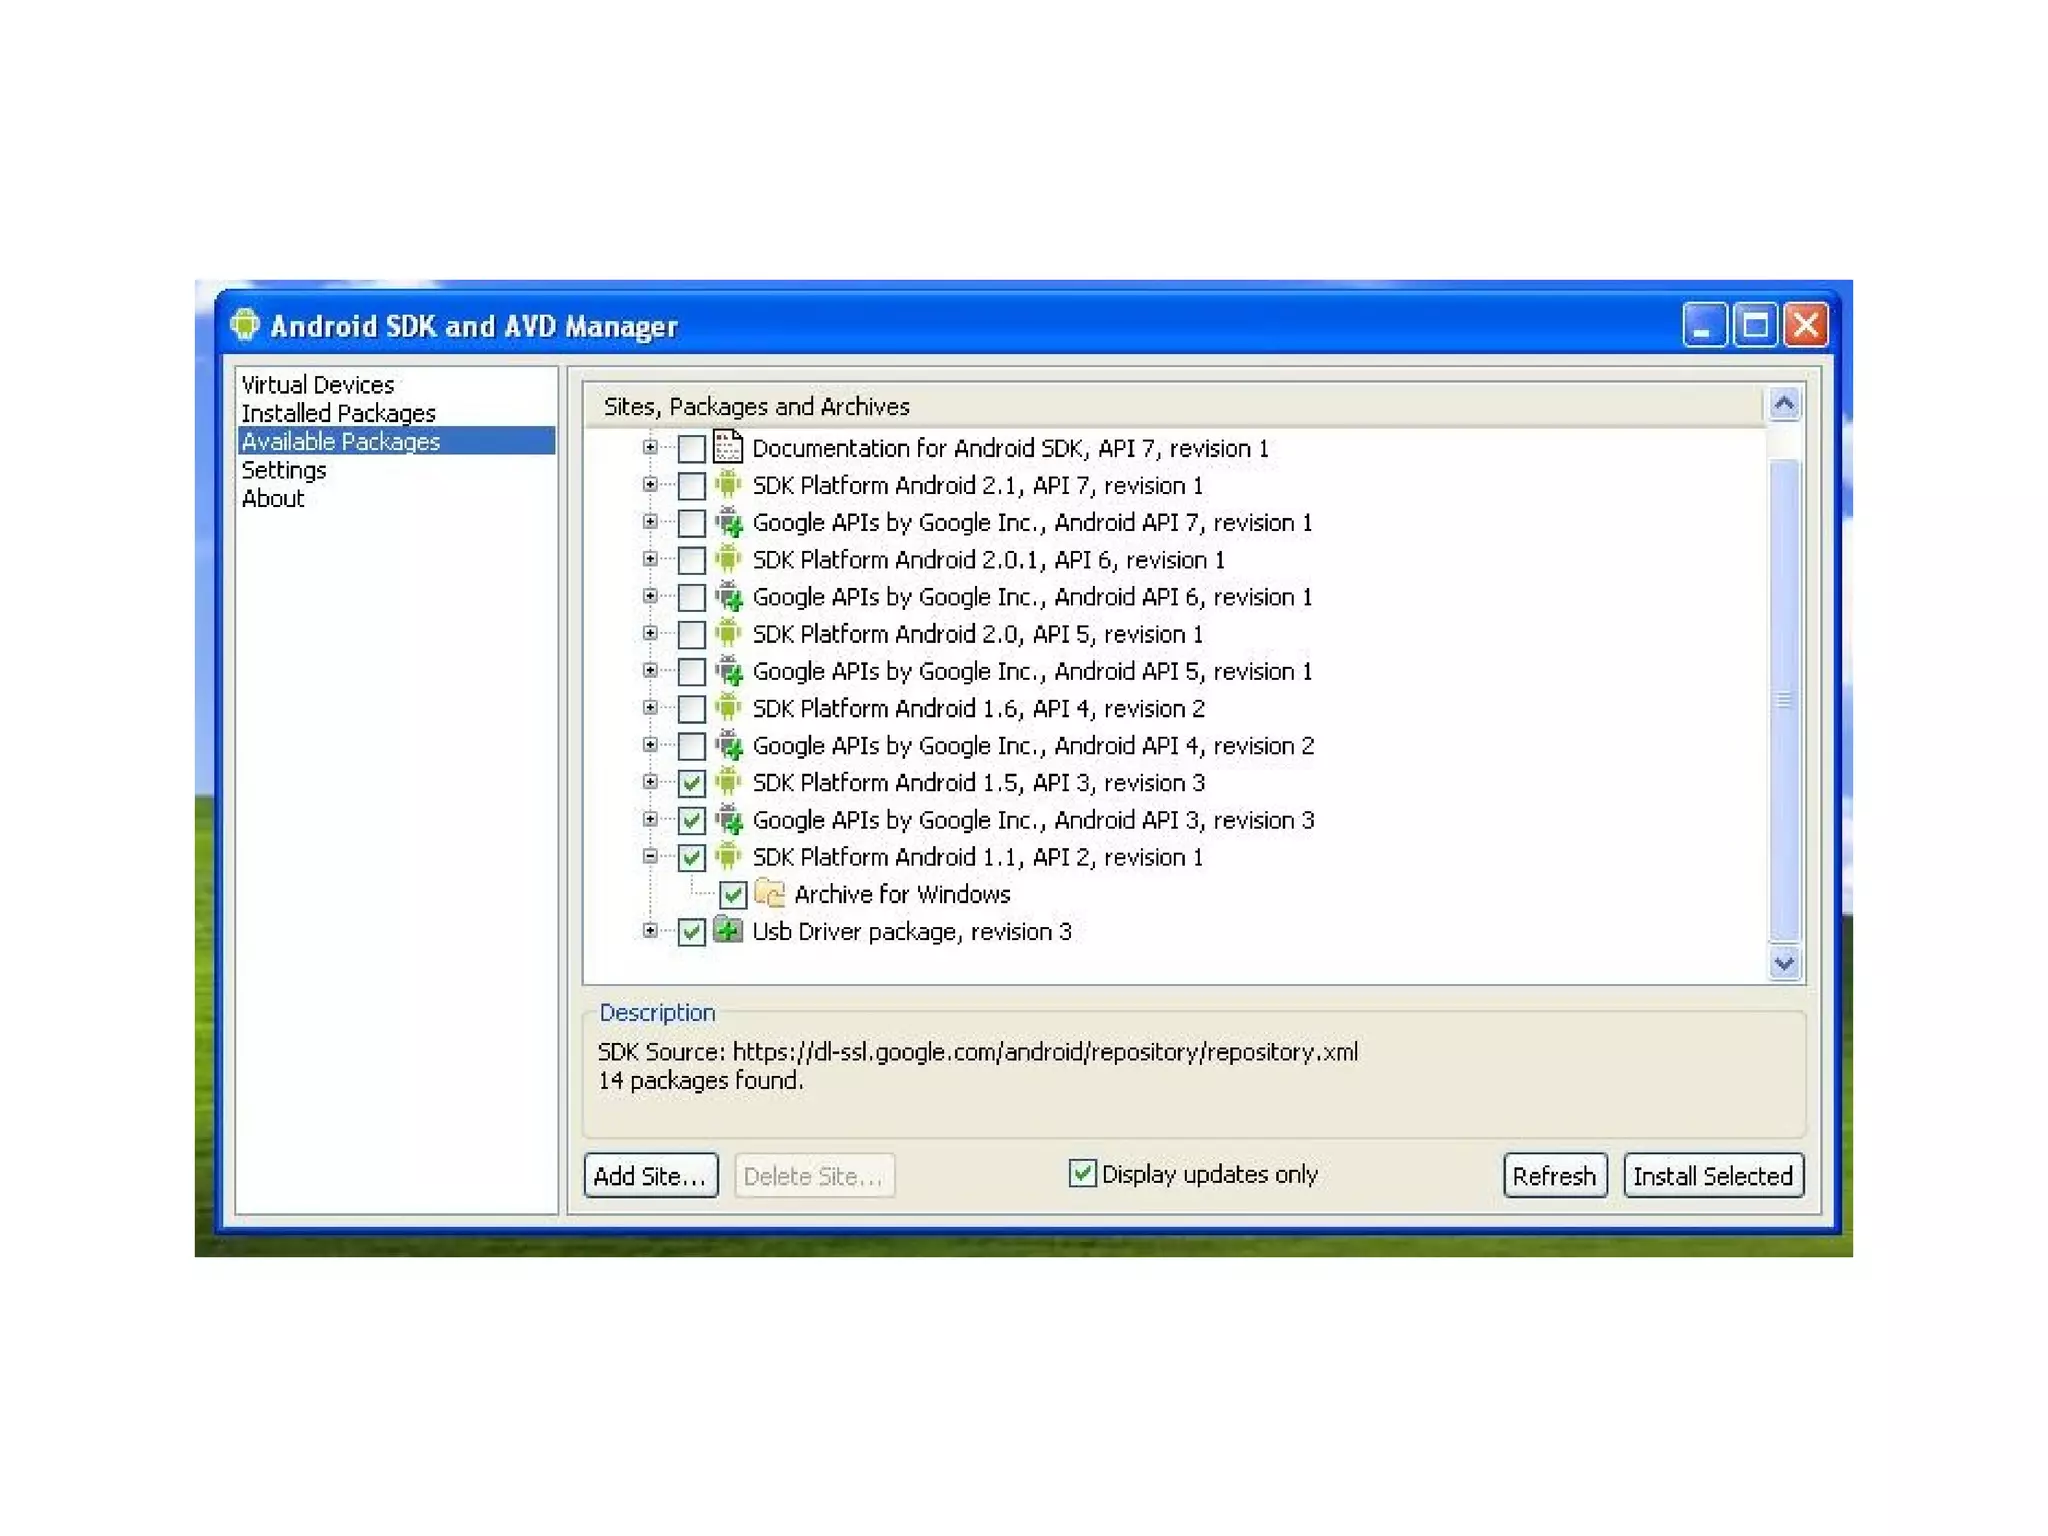
Task: Expand the Documentation for Android SDK node
Action: click(x=650, y=447)
